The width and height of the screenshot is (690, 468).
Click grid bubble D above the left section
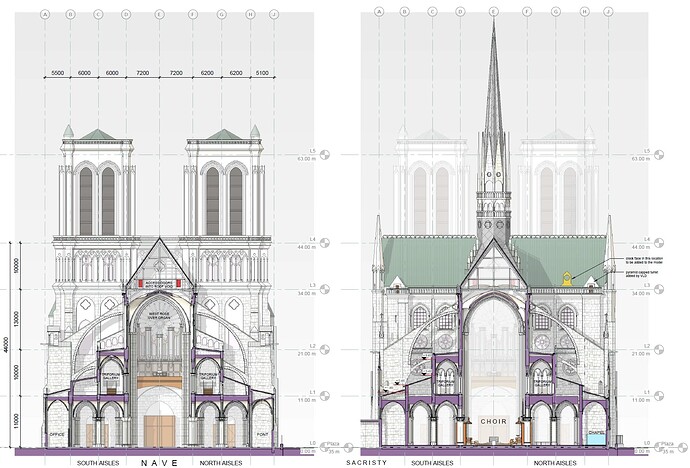tap(126, 15)
